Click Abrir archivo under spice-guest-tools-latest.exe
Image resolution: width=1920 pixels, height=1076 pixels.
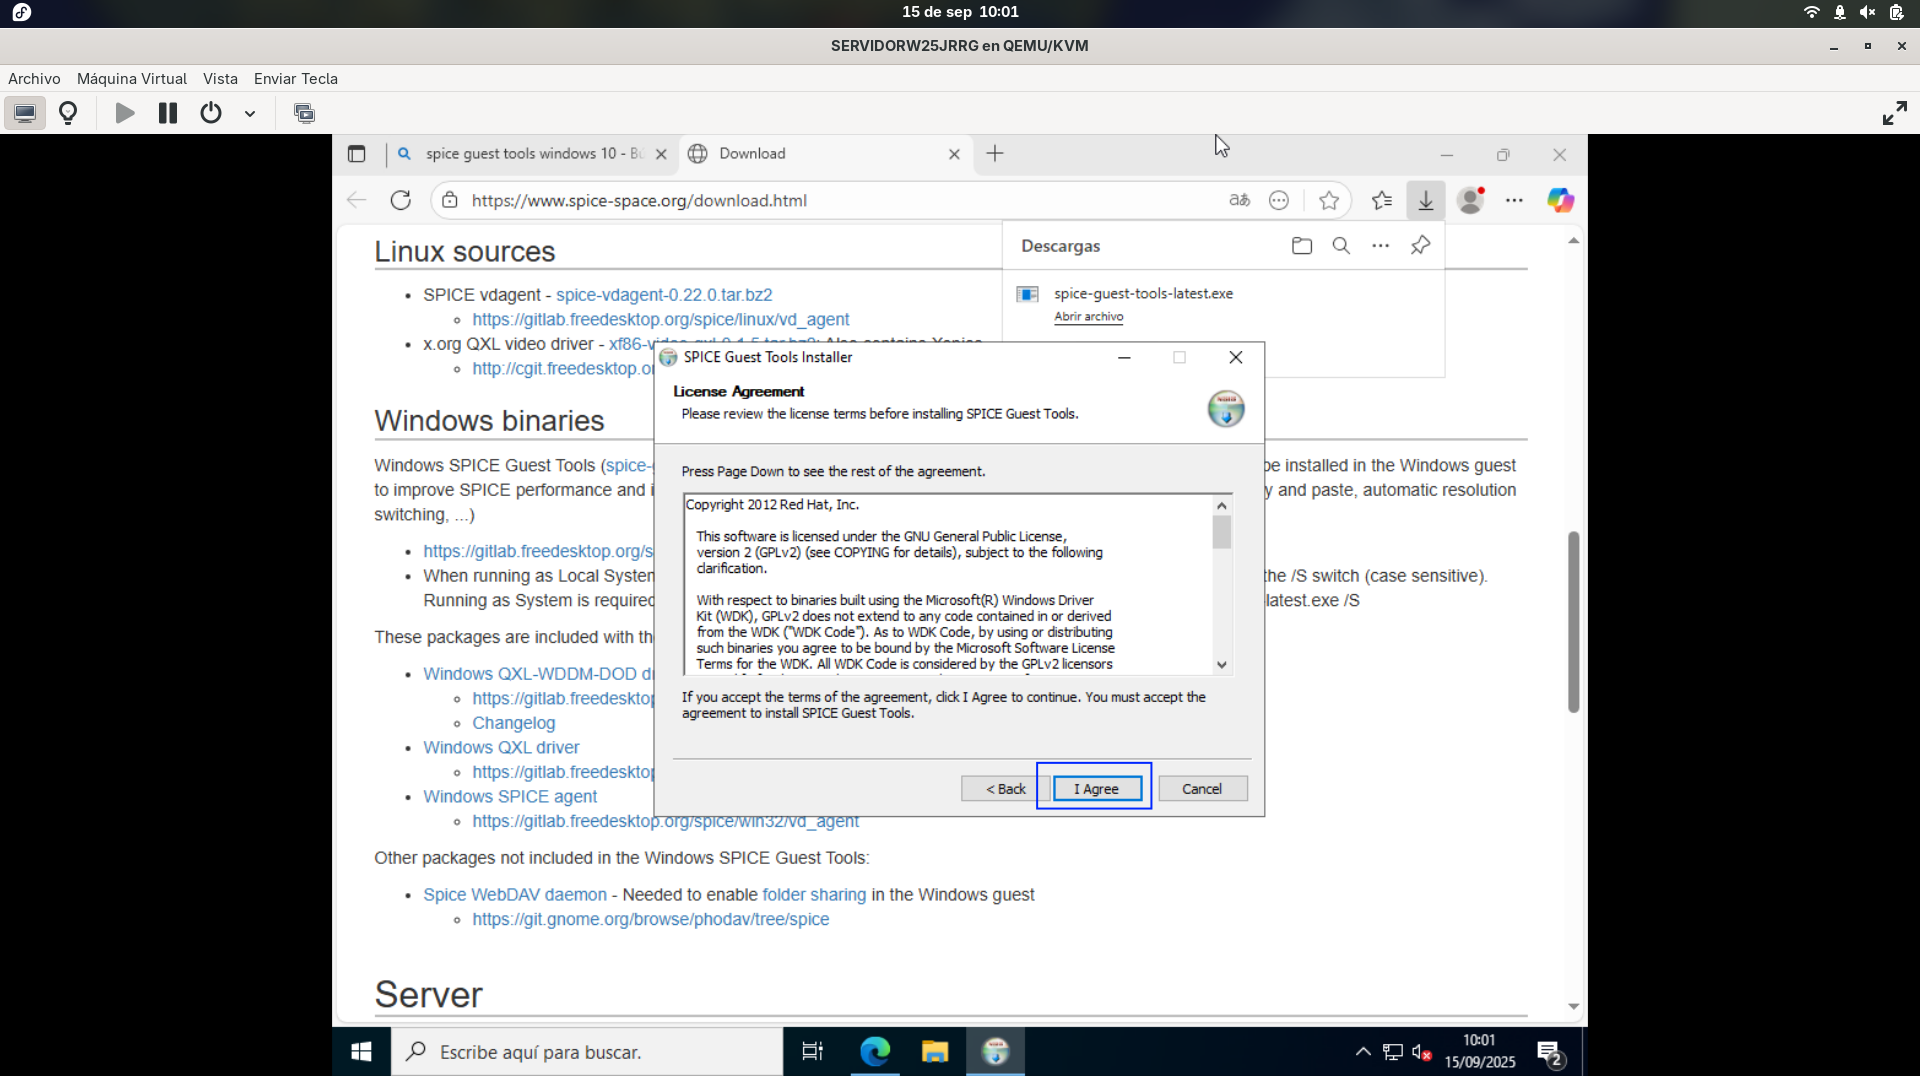coord(1088,316)
